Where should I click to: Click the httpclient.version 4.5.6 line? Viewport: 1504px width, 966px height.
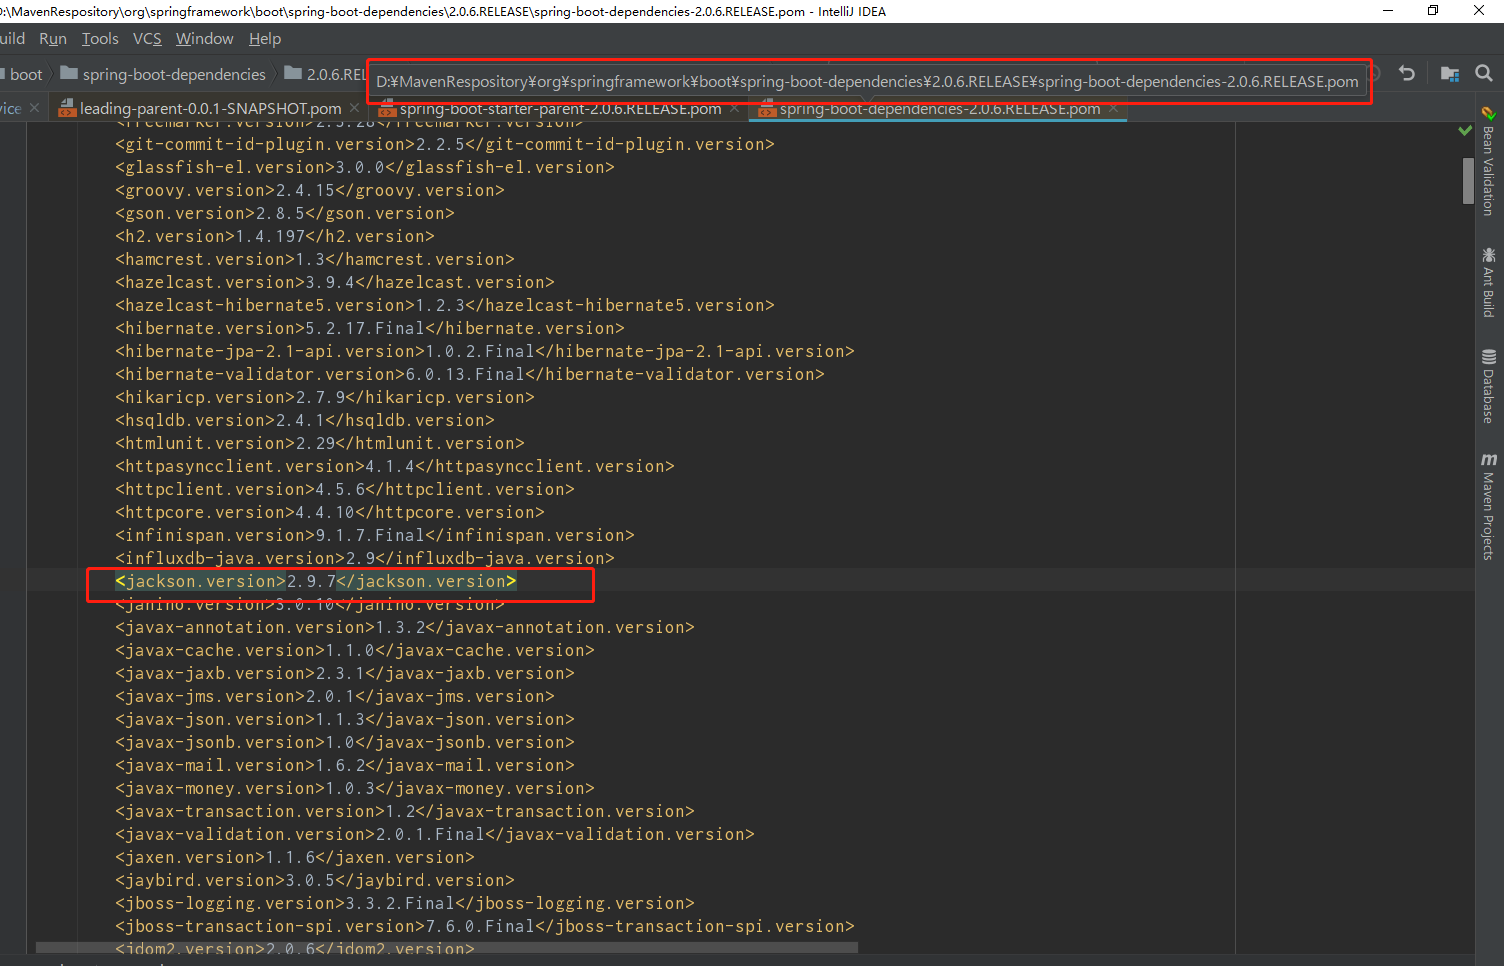pos(345,489)
